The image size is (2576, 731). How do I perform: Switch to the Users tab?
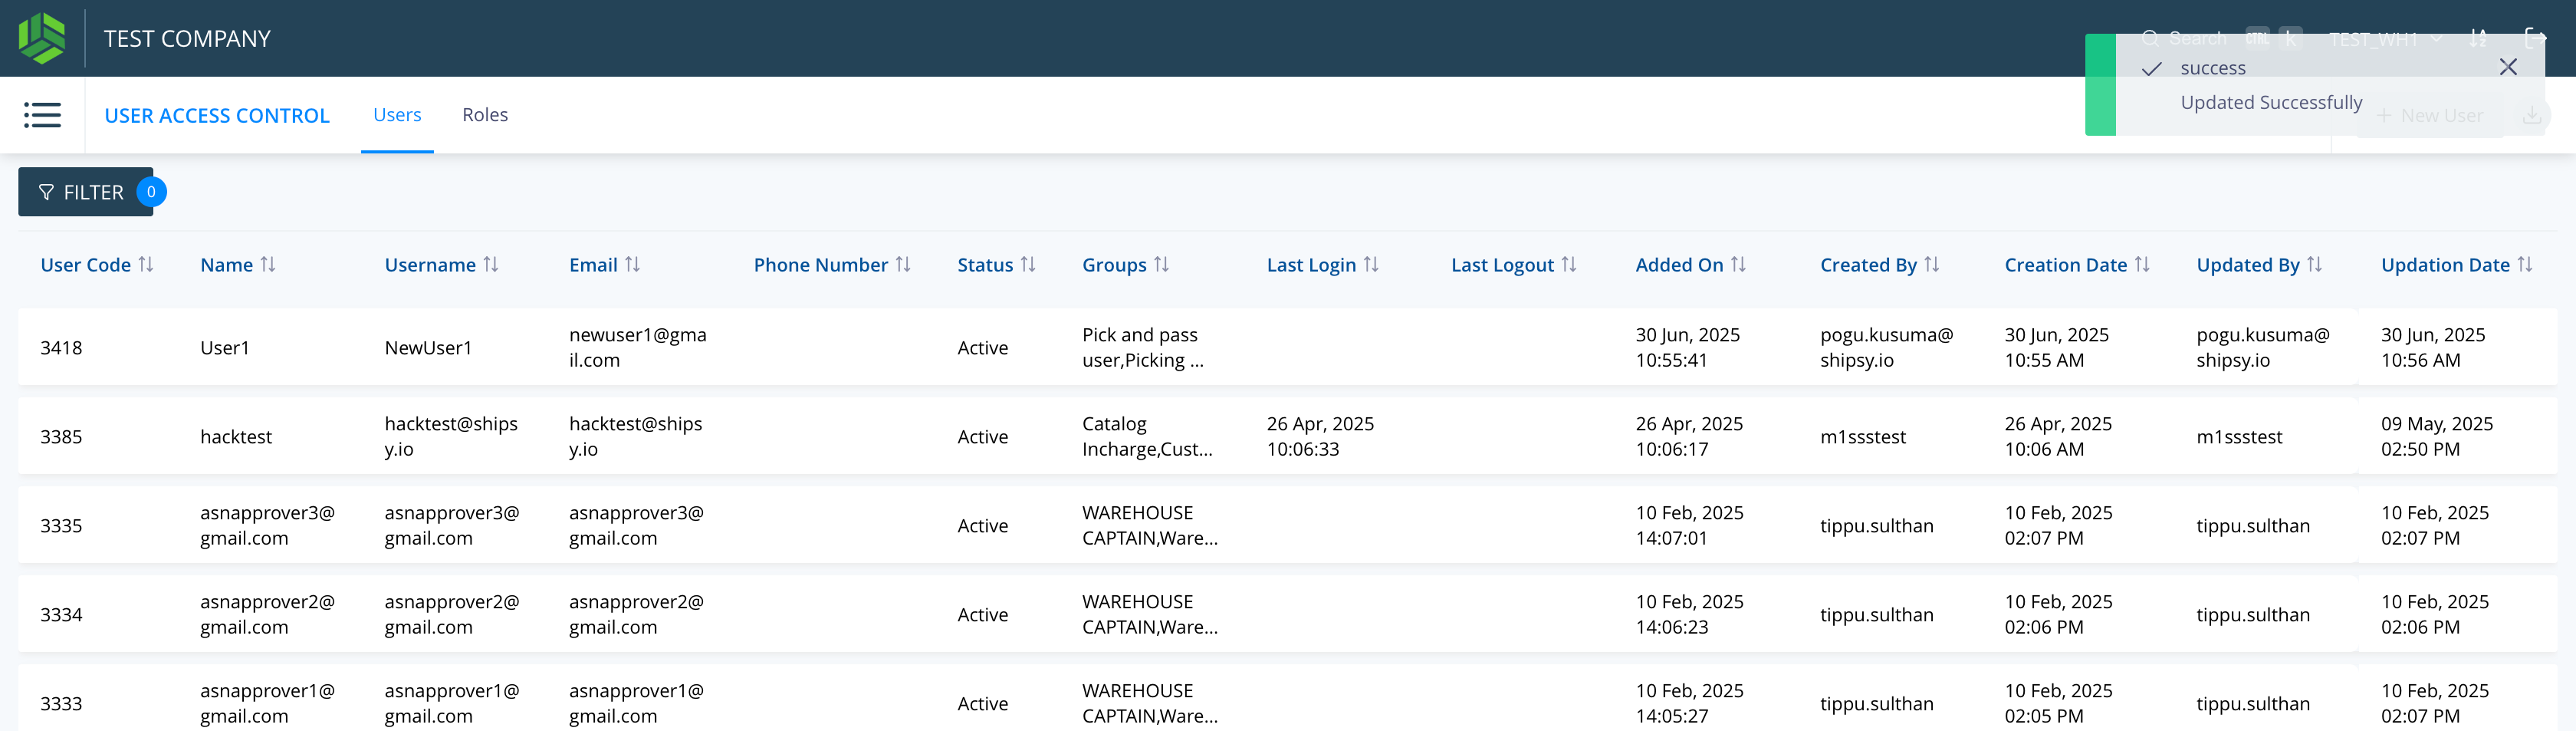click(397, 115)
